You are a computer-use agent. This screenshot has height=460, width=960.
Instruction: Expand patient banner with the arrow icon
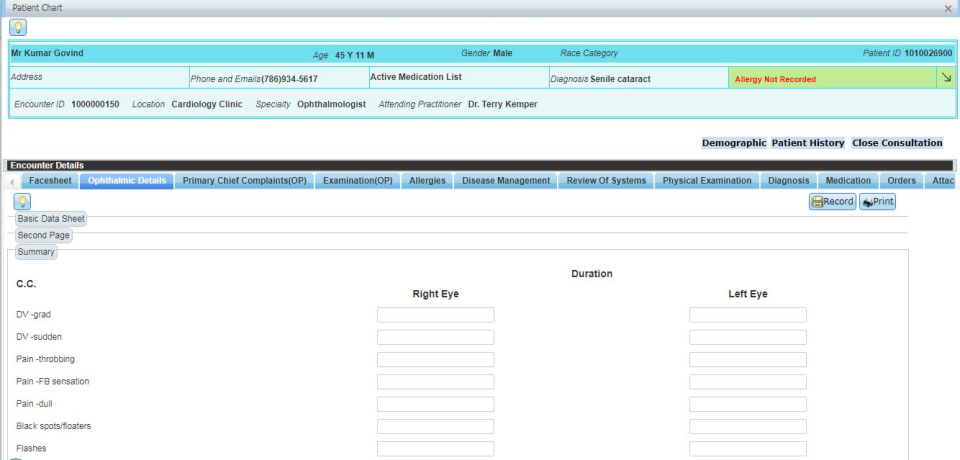pyautogui.click(x=947, y=78)
